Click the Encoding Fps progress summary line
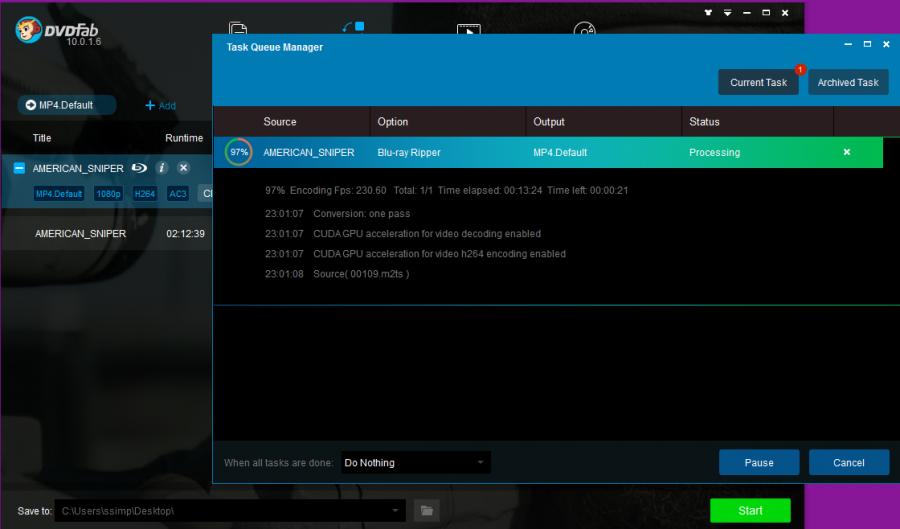Image resolution: width=900 pixels, height=529 pixels. tap(447, 190)
